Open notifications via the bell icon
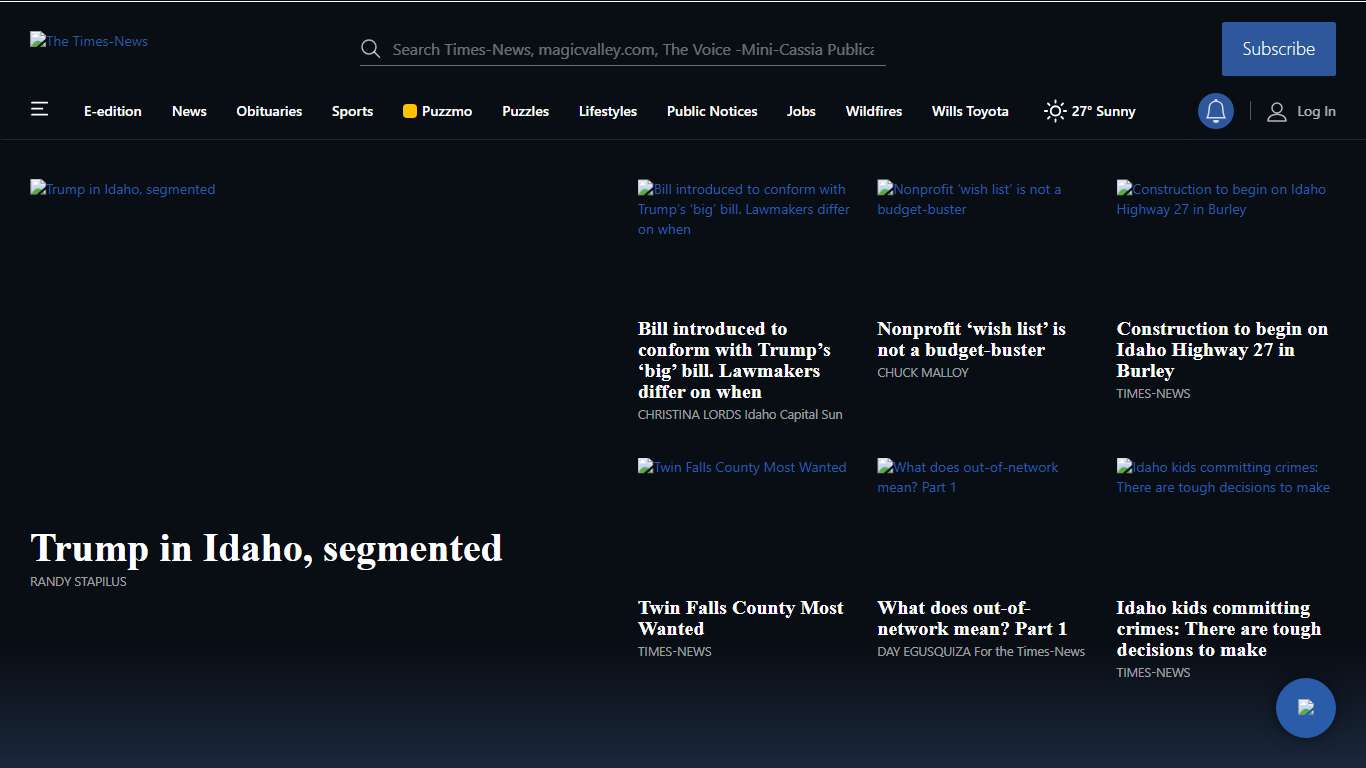Screen dimensions: 1366x768 (1215, 111)
